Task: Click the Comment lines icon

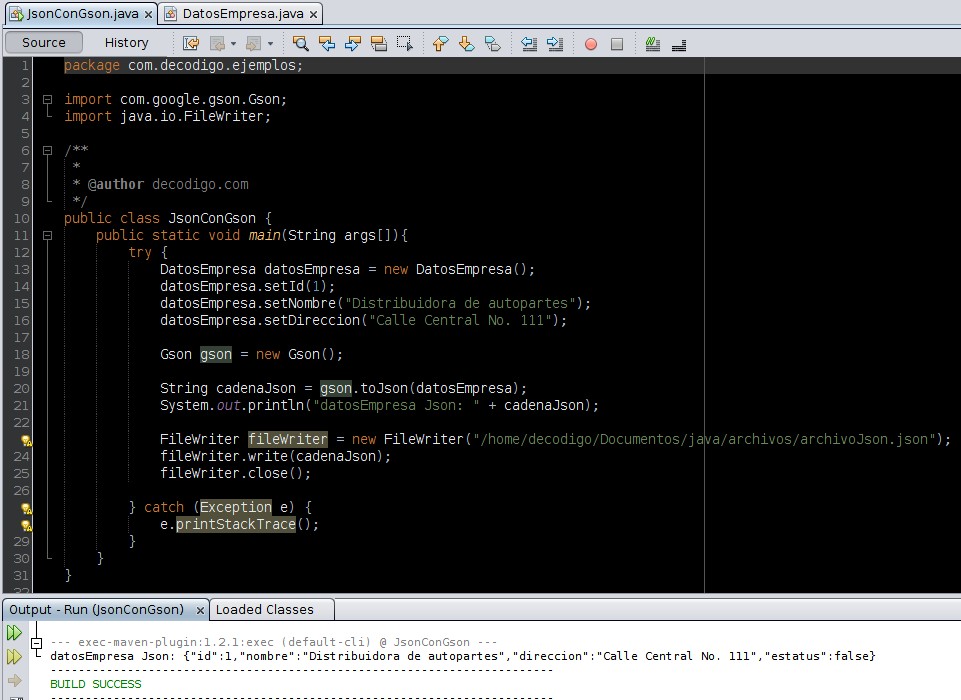Action: (x=651, y=43)
